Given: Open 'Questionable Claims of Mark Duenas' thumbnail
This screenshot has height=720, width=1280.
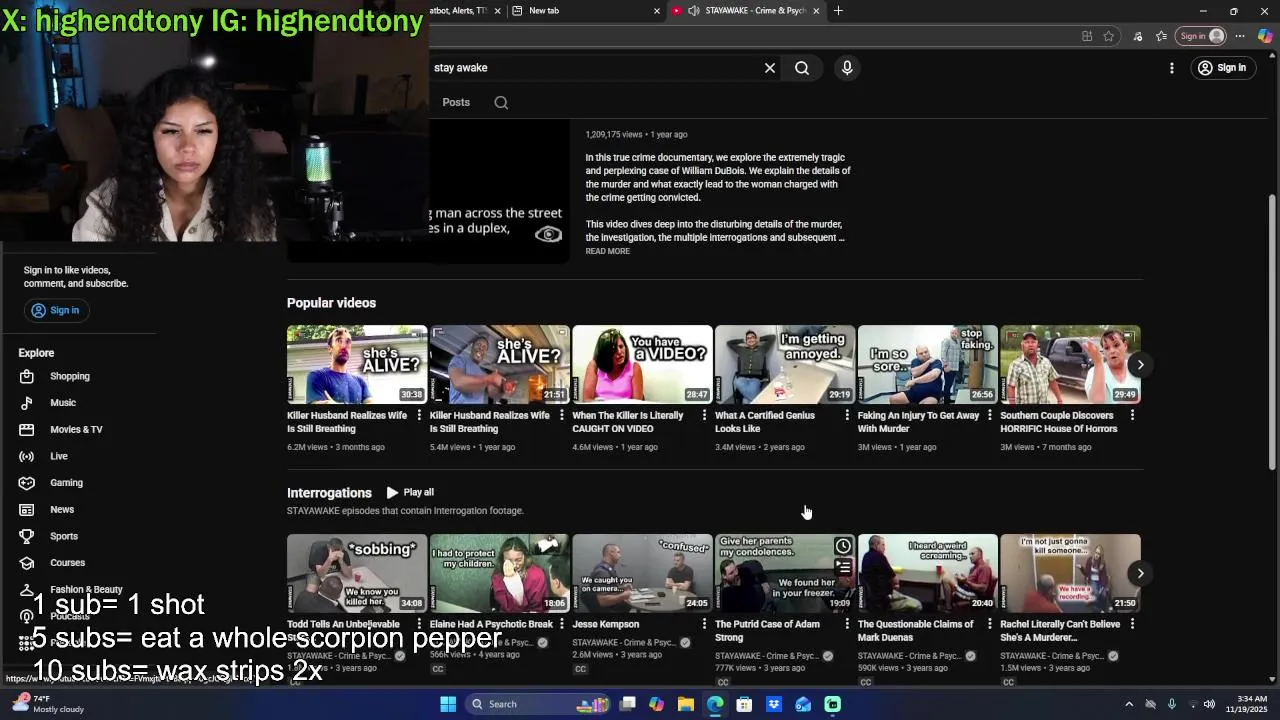Looking at the screenshot, I should coord(927,573).
